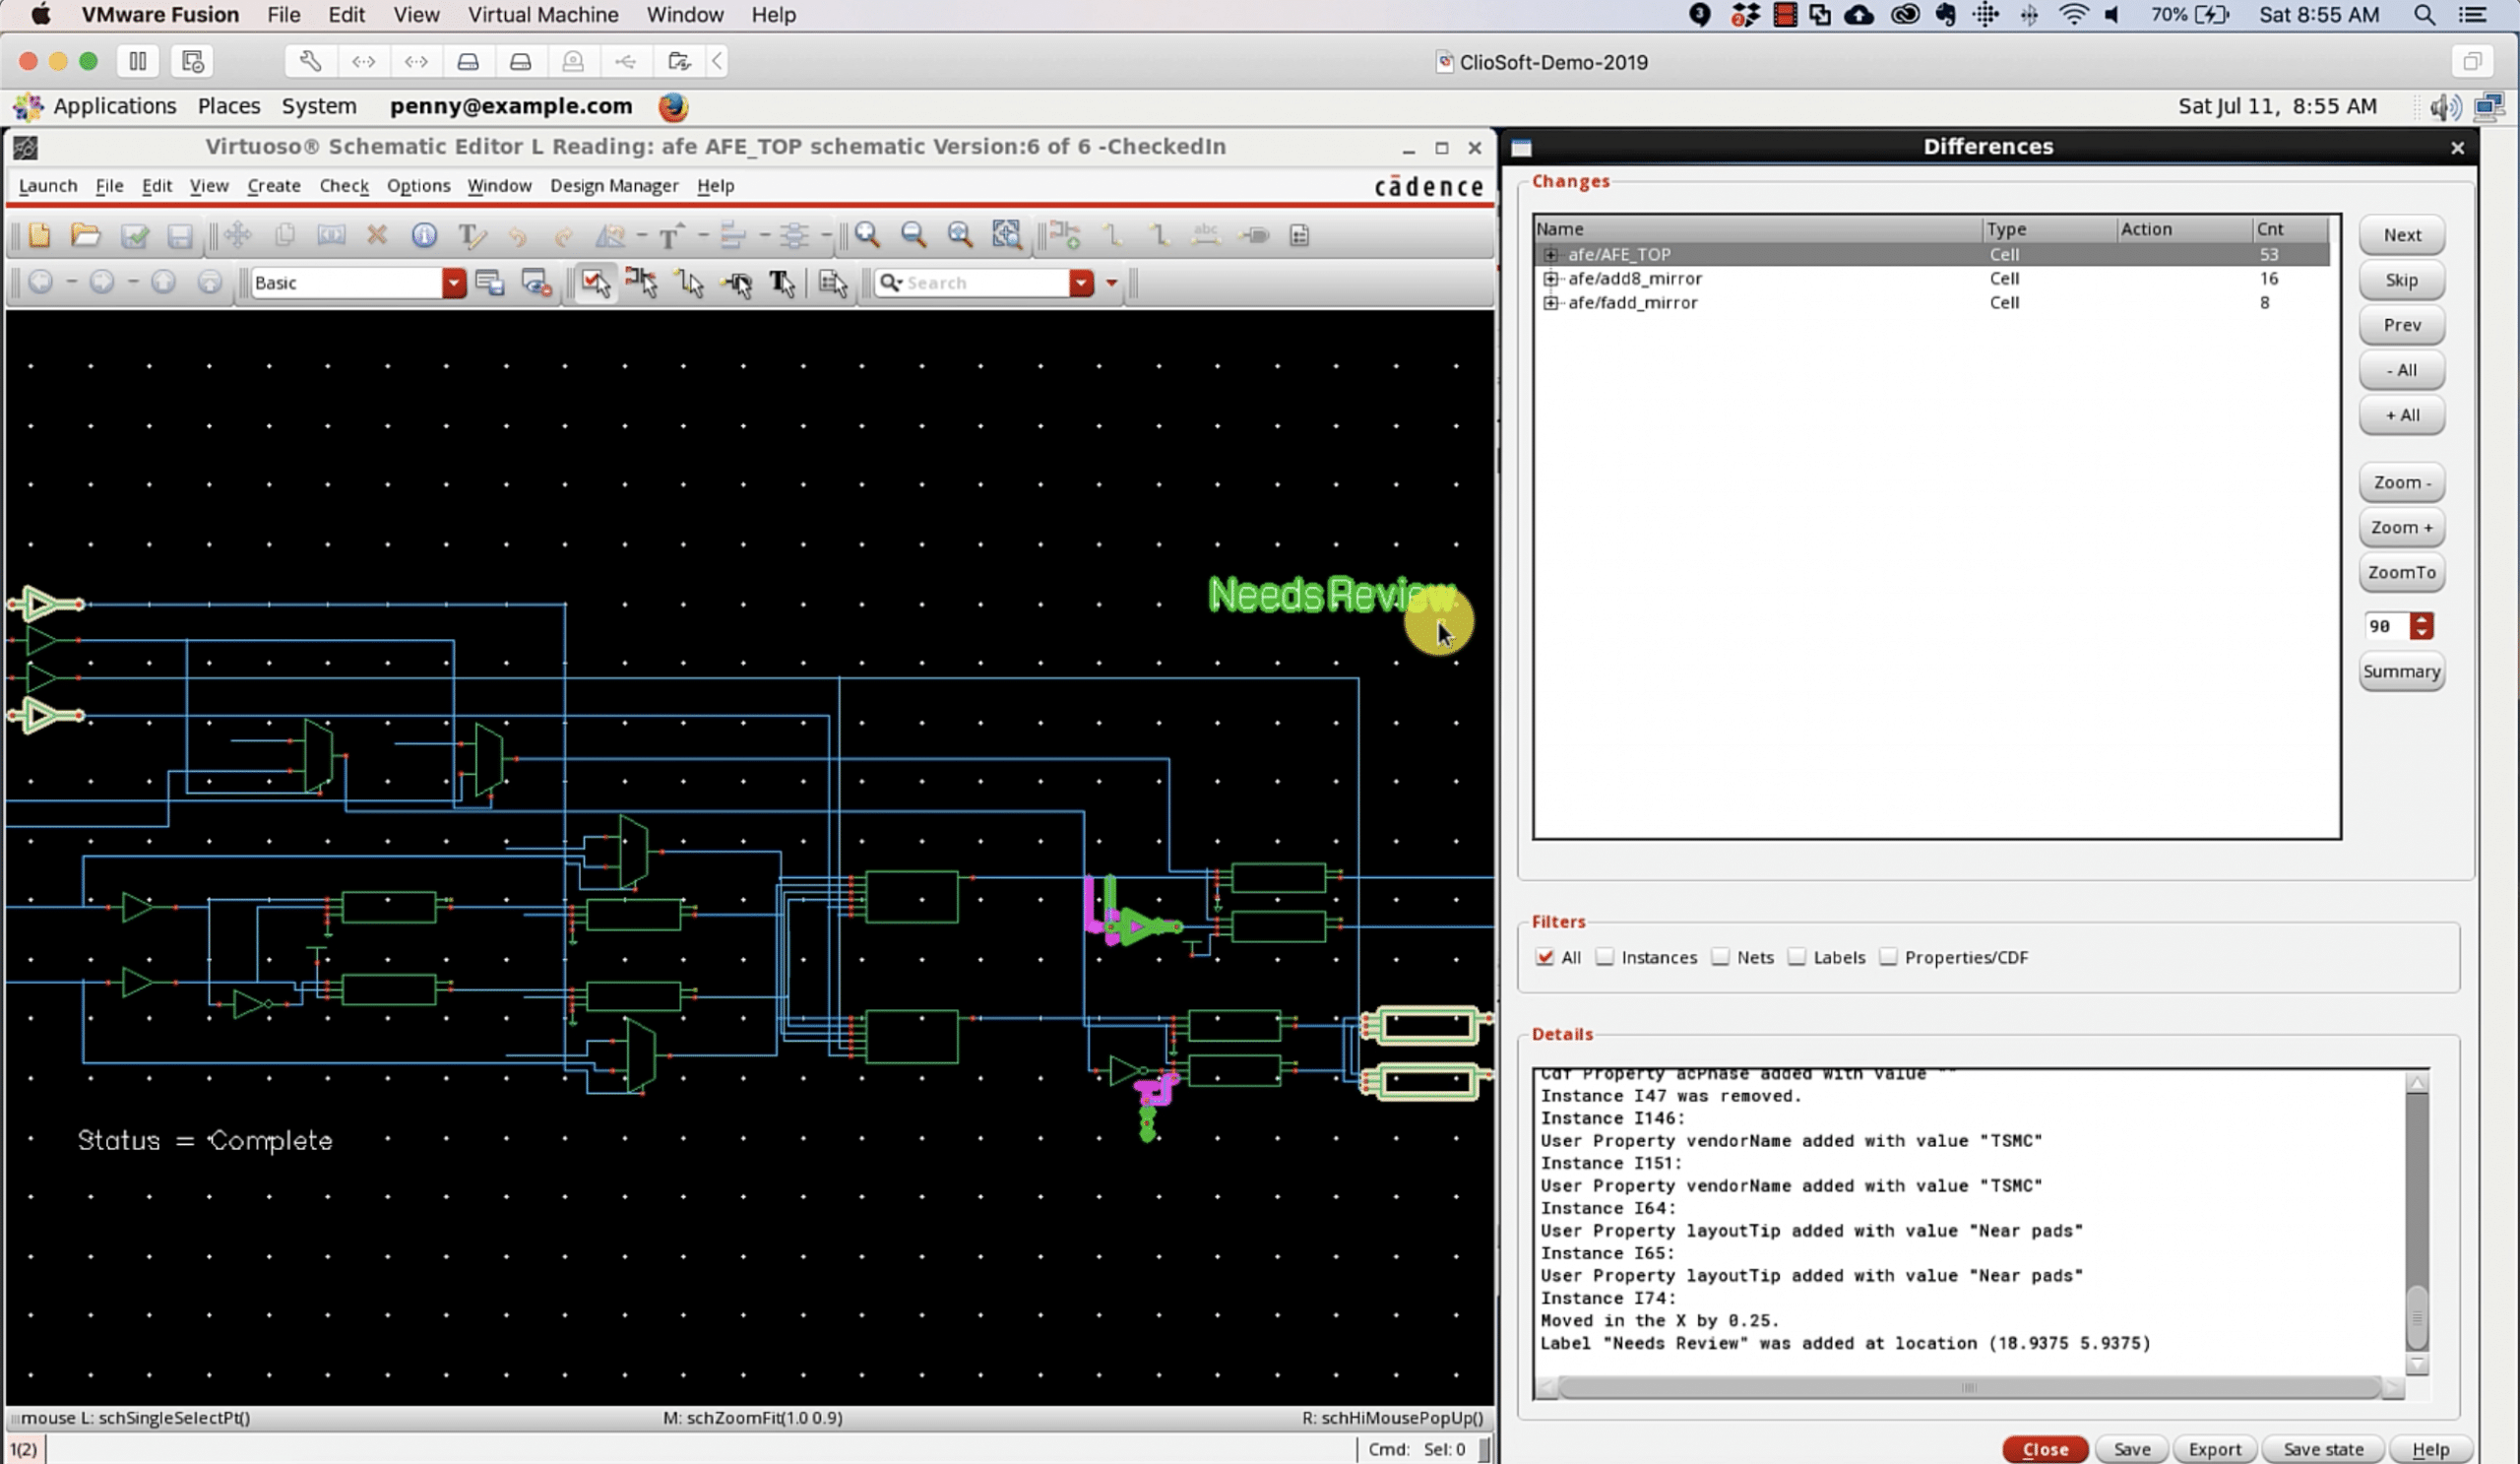Uncheck the All filter checkbox
Image resolution: width=2520 pixels, height=1464 pixels.
[x=1545, y=957]
